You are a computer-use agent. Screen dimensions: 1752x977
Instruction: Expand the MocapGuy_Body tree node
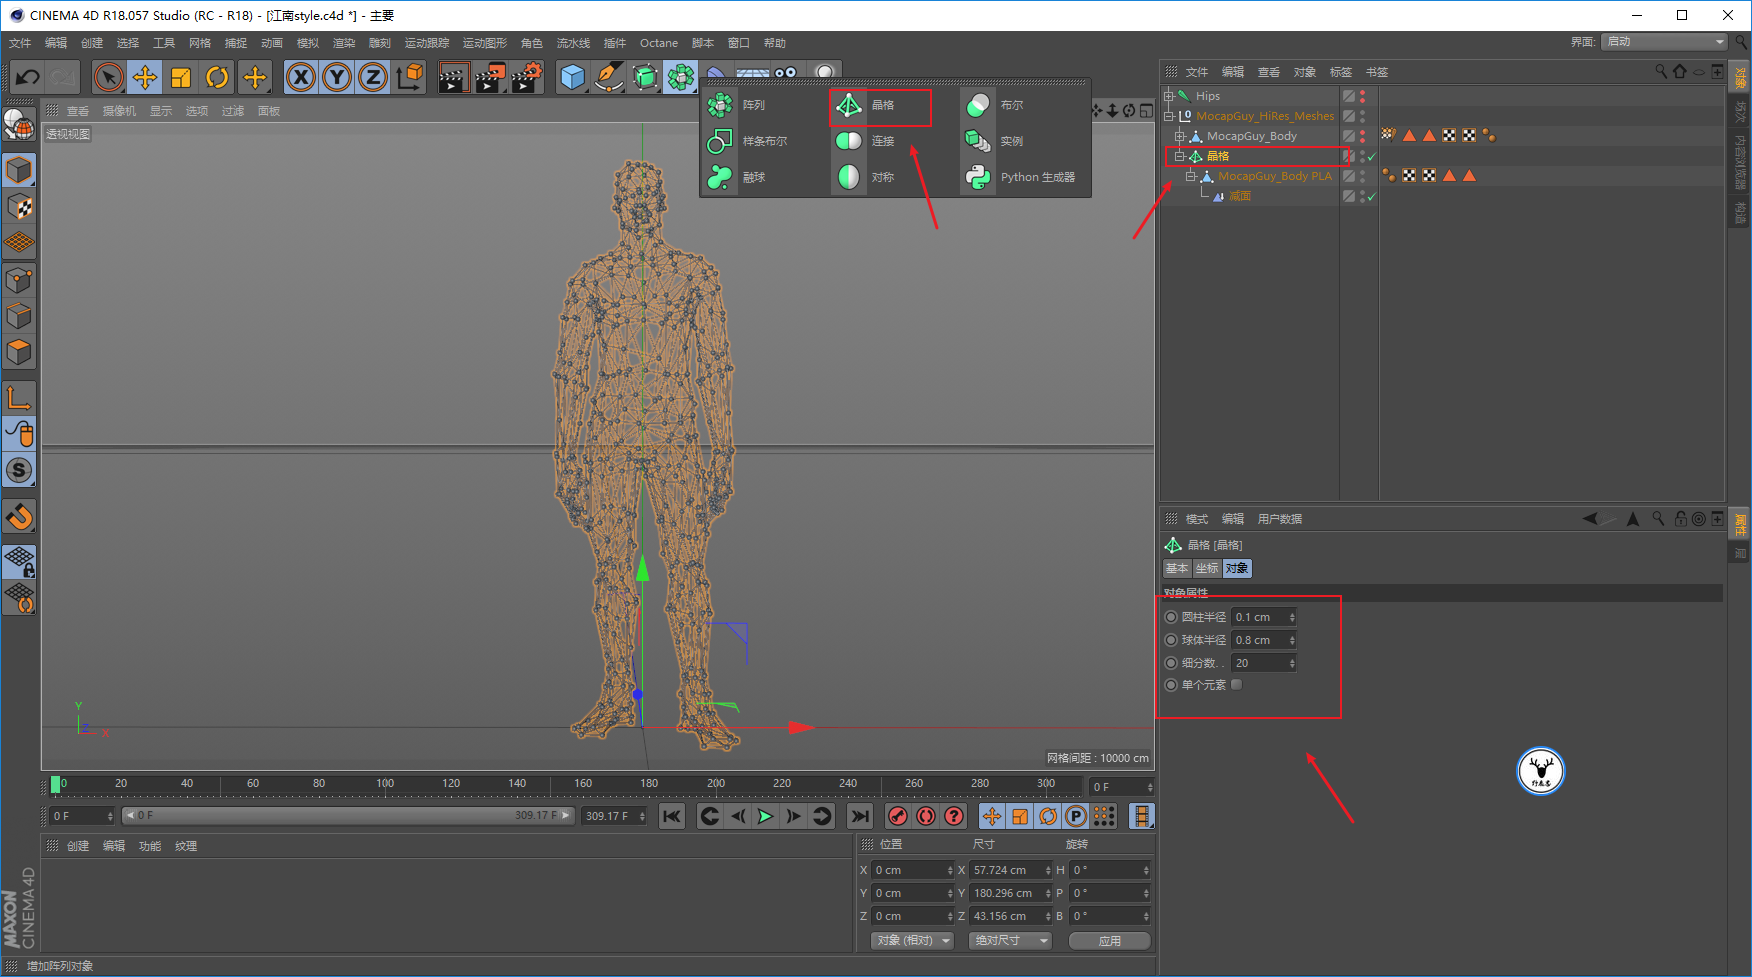[x=1179, y=136]
